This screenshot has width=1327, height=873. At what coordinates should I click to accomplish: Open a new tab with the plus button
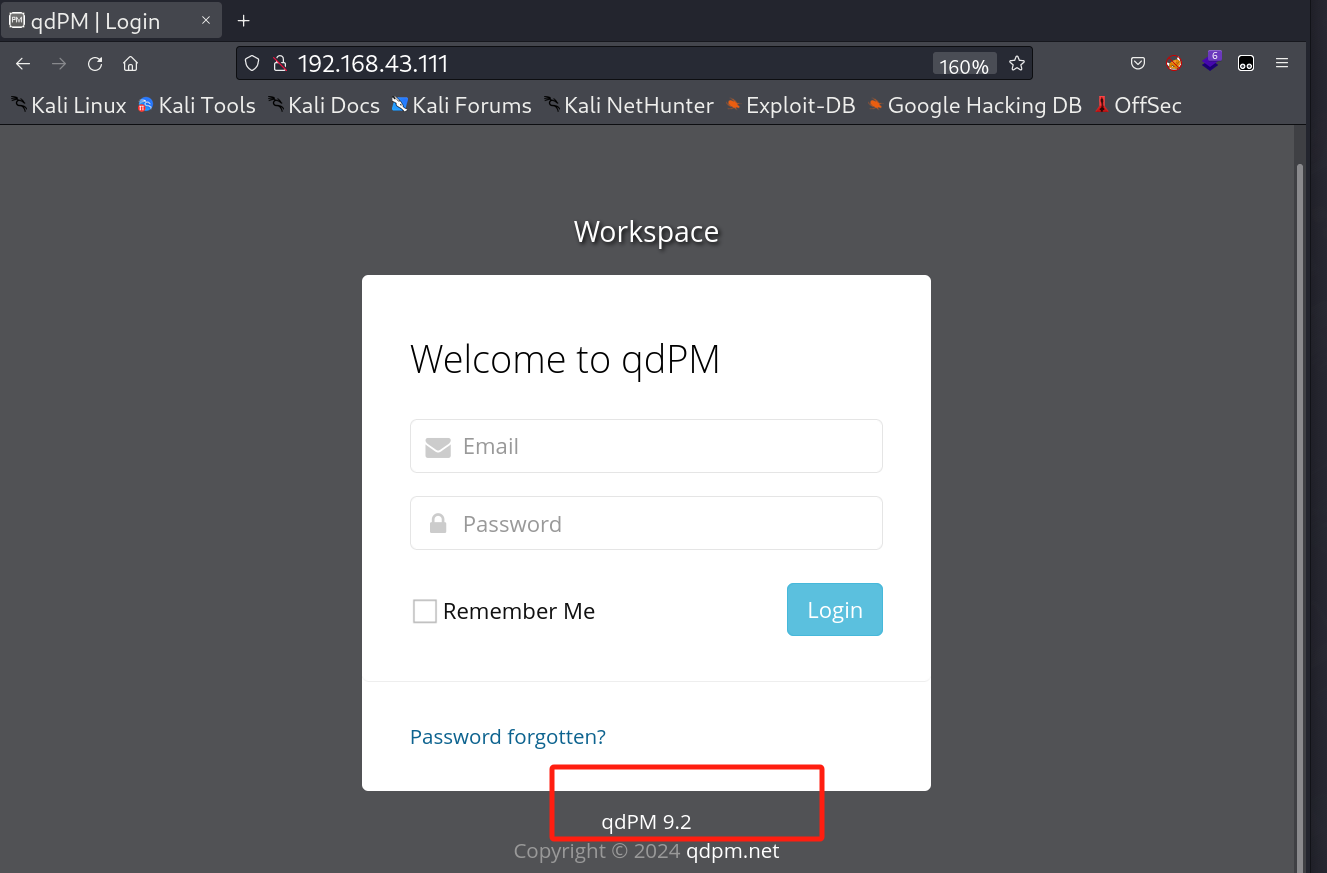point(243,21)
